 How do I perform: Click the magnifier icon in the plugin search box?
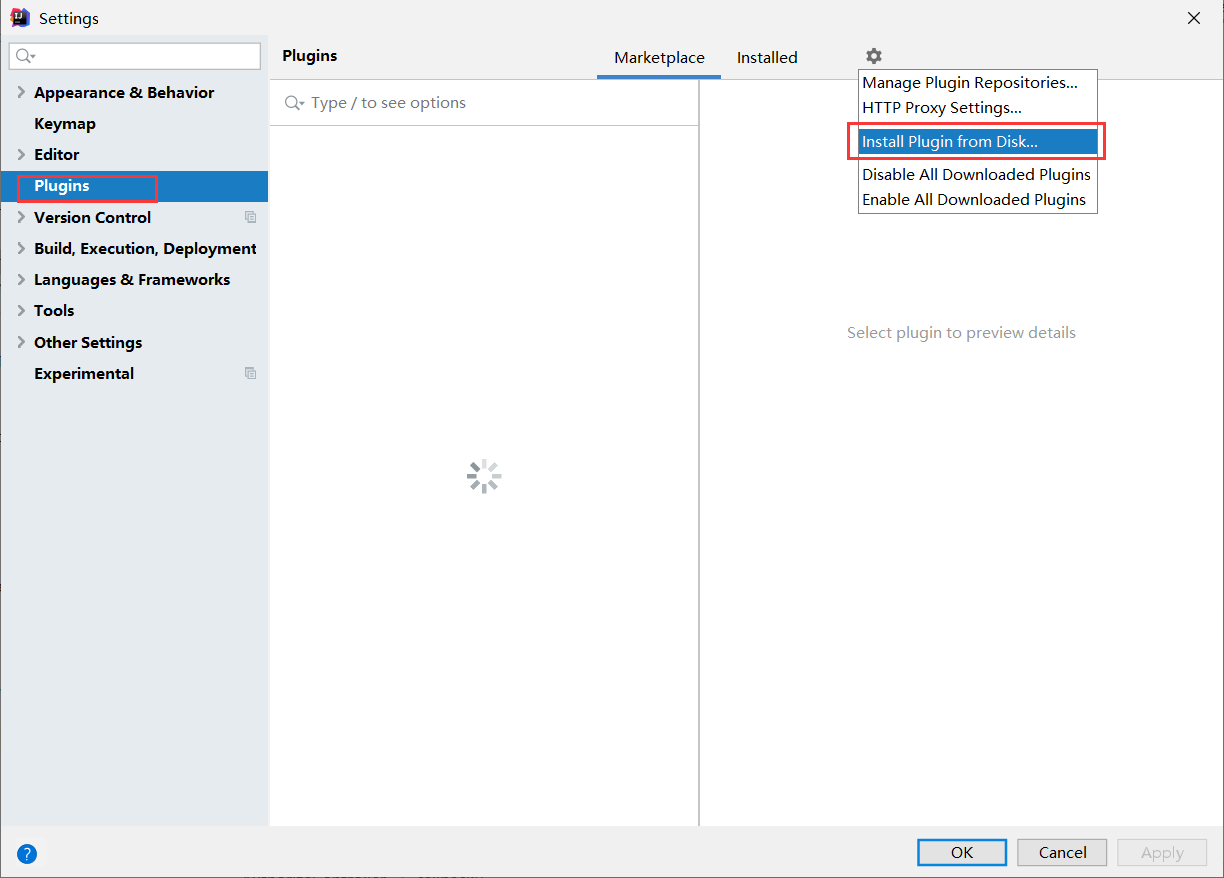coord(295,103)
